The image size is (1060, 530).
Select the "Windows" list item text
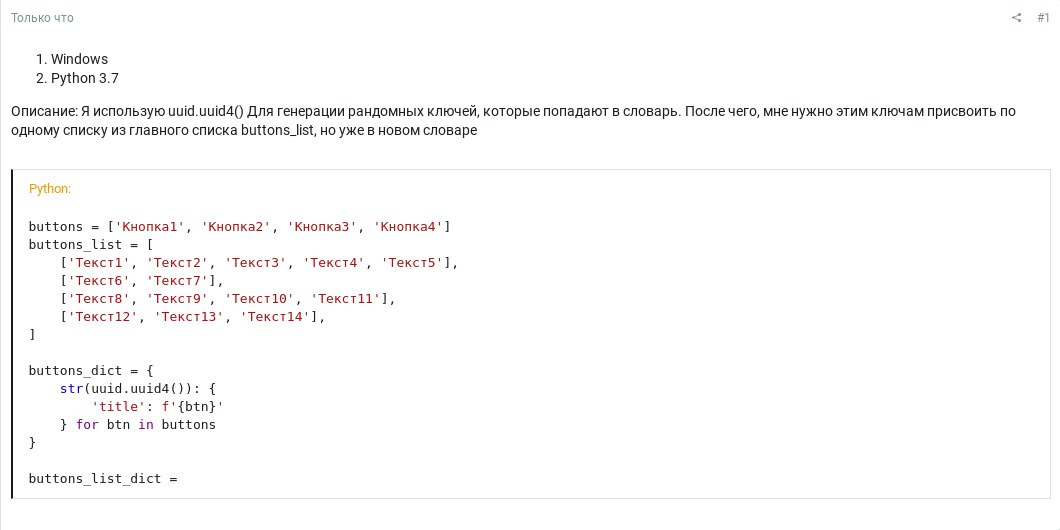[x=79, y=59]
